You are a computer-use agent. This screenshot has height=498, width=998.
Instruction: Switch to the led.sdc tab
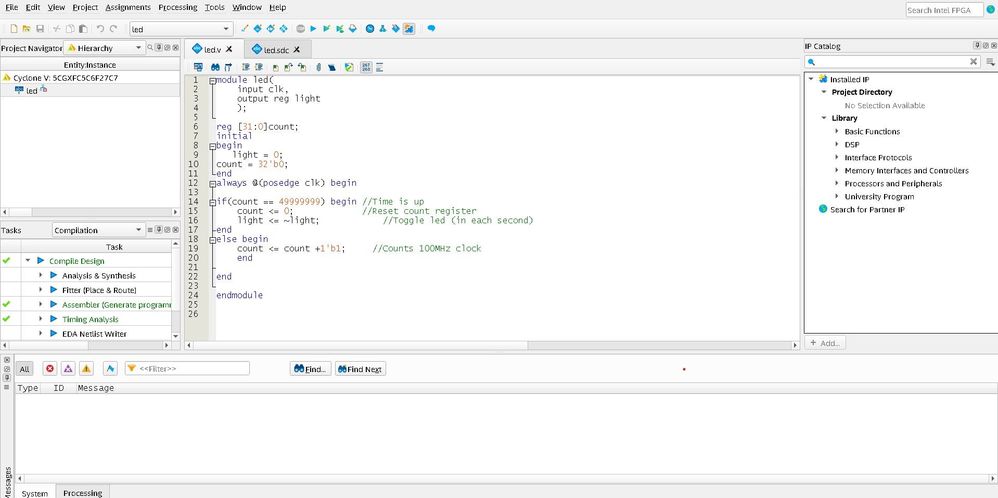[x=278, y=49]
